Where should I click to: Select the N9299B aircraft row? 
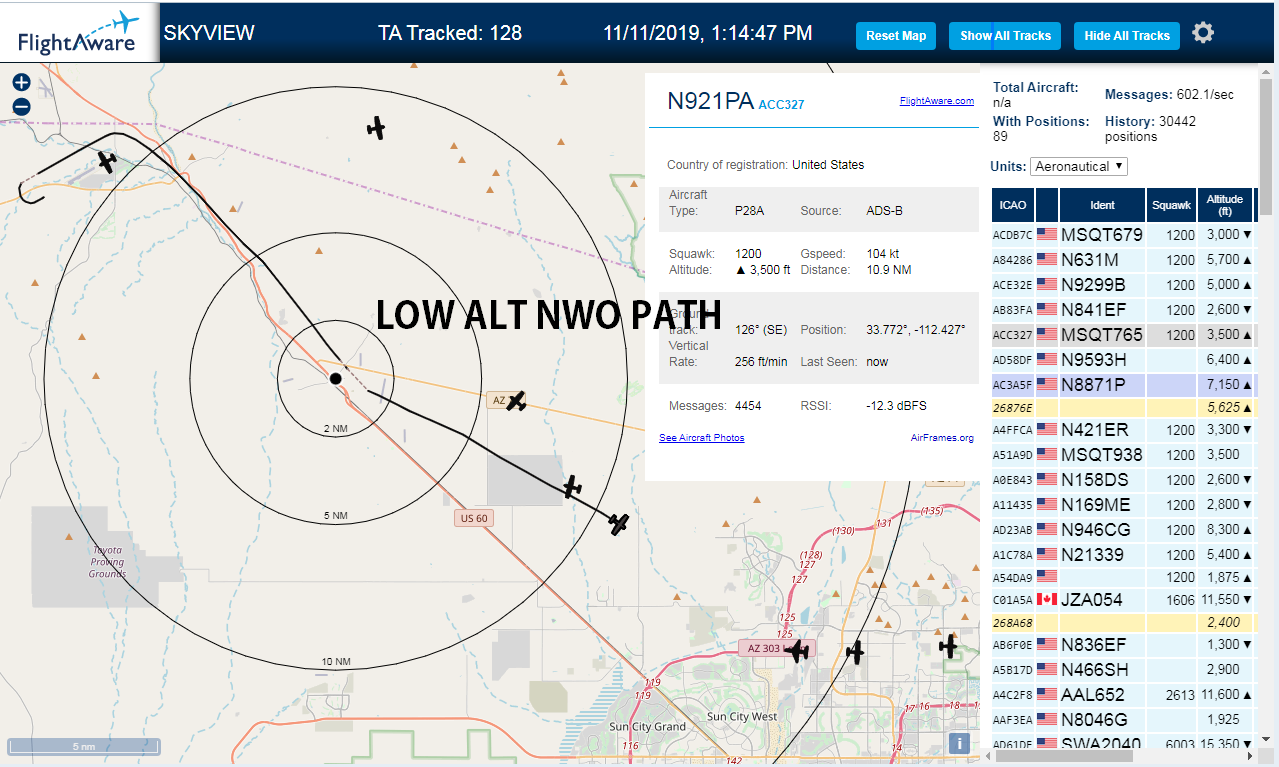tap(1123, 285)
